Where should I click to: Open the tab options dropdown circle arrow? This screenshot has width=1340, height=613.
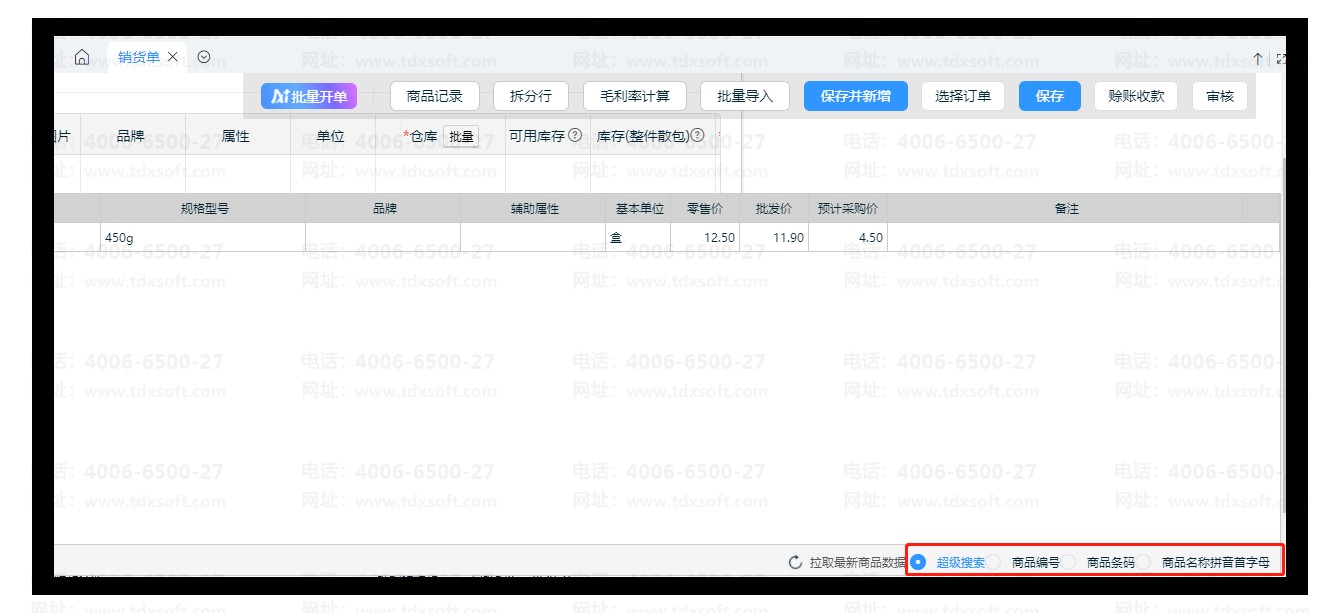coord(204,57)
